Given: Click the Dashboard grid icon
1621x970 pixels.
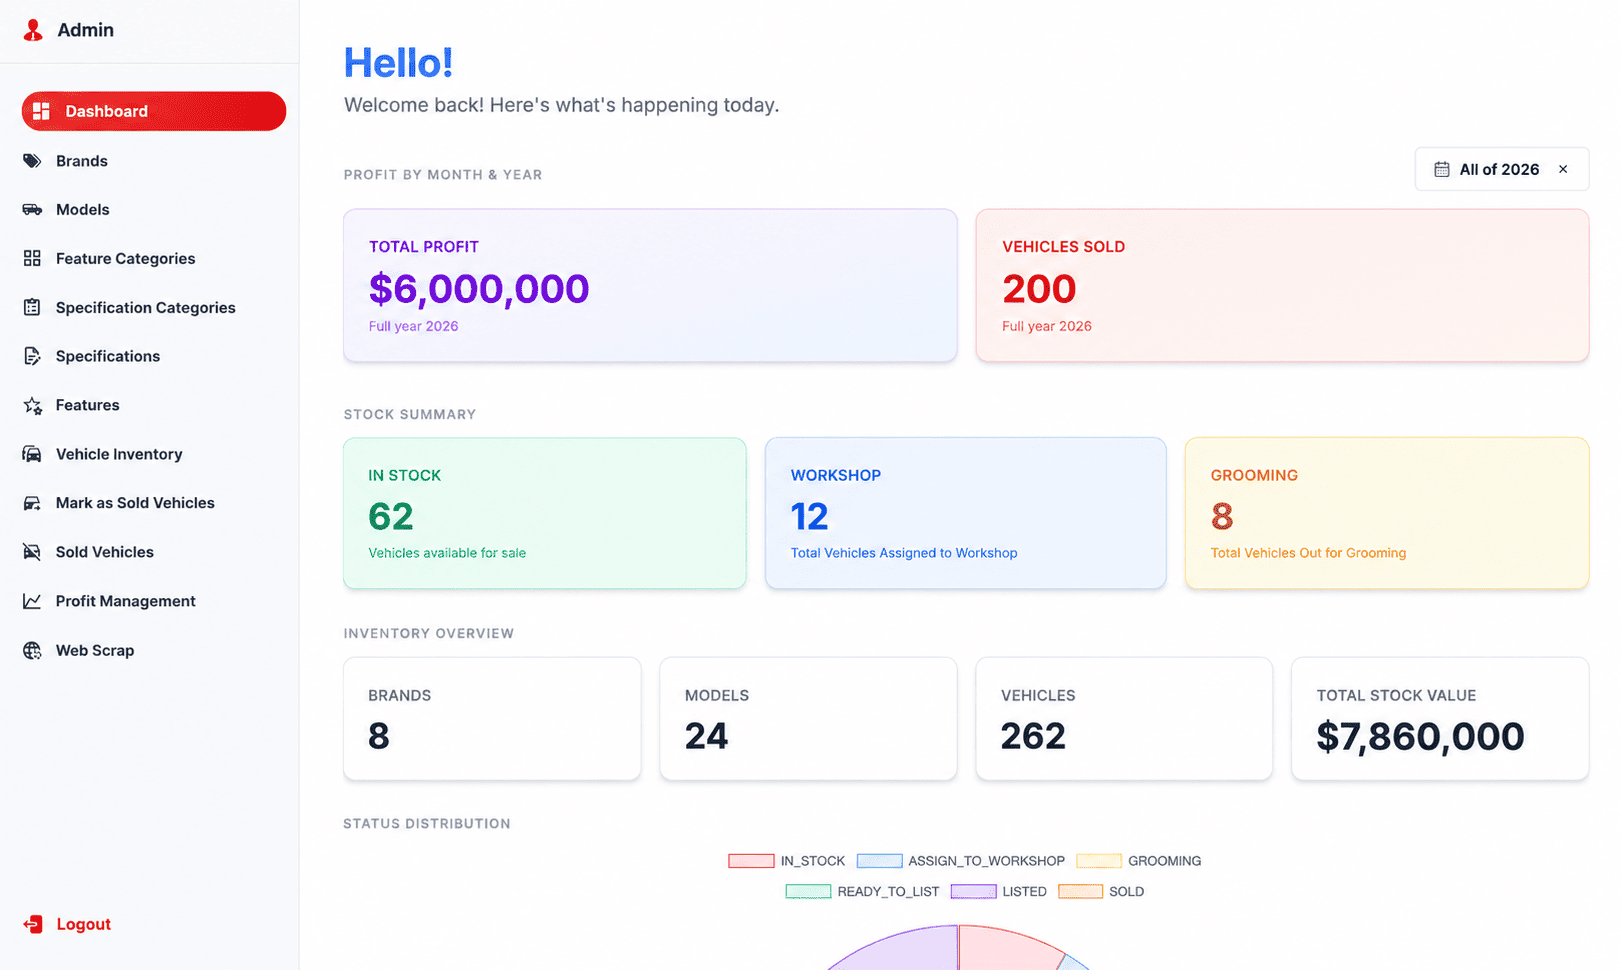Looking at the screenshot, I should pyautogui.click(x=41, y=111).
